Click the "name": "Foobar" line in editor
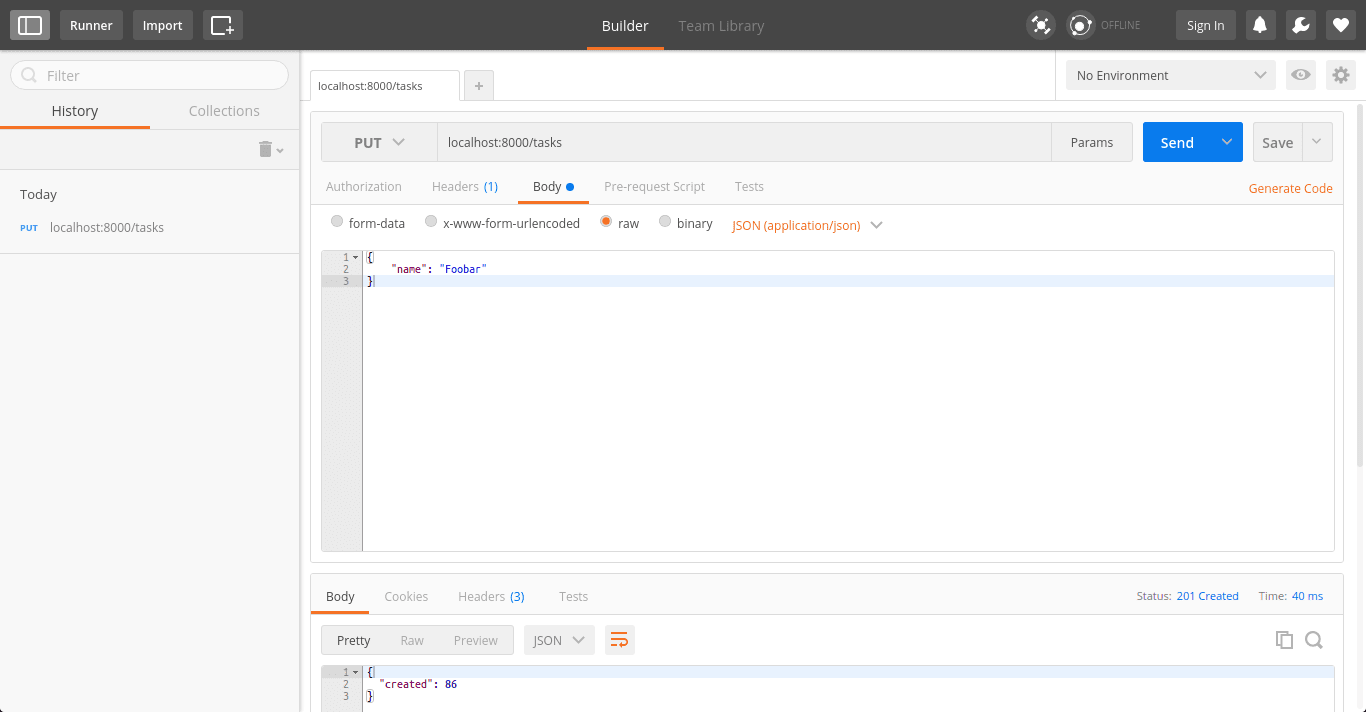Screen dimensions: 1366x712 point(438,269)
